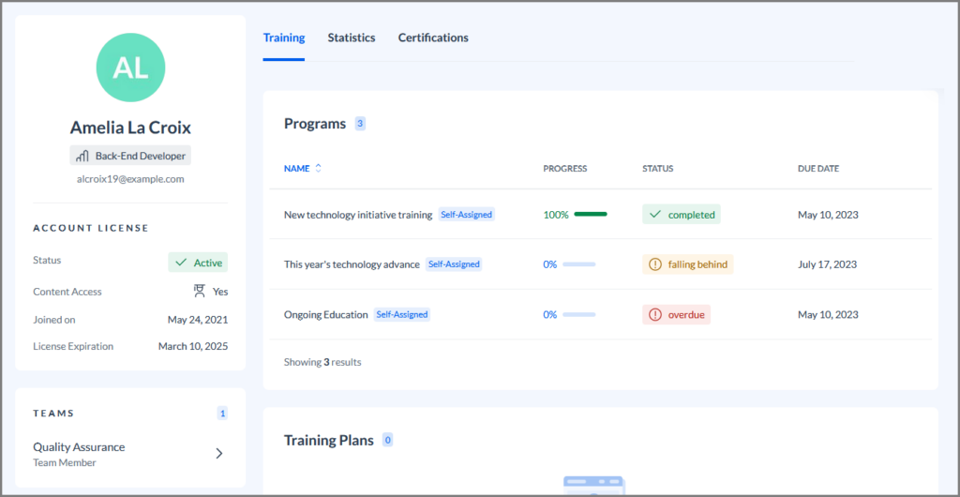The width and height of the screenshot is (960, 497).
Task: Click the Ongoing Education progress bar
Action: [579, 315]
